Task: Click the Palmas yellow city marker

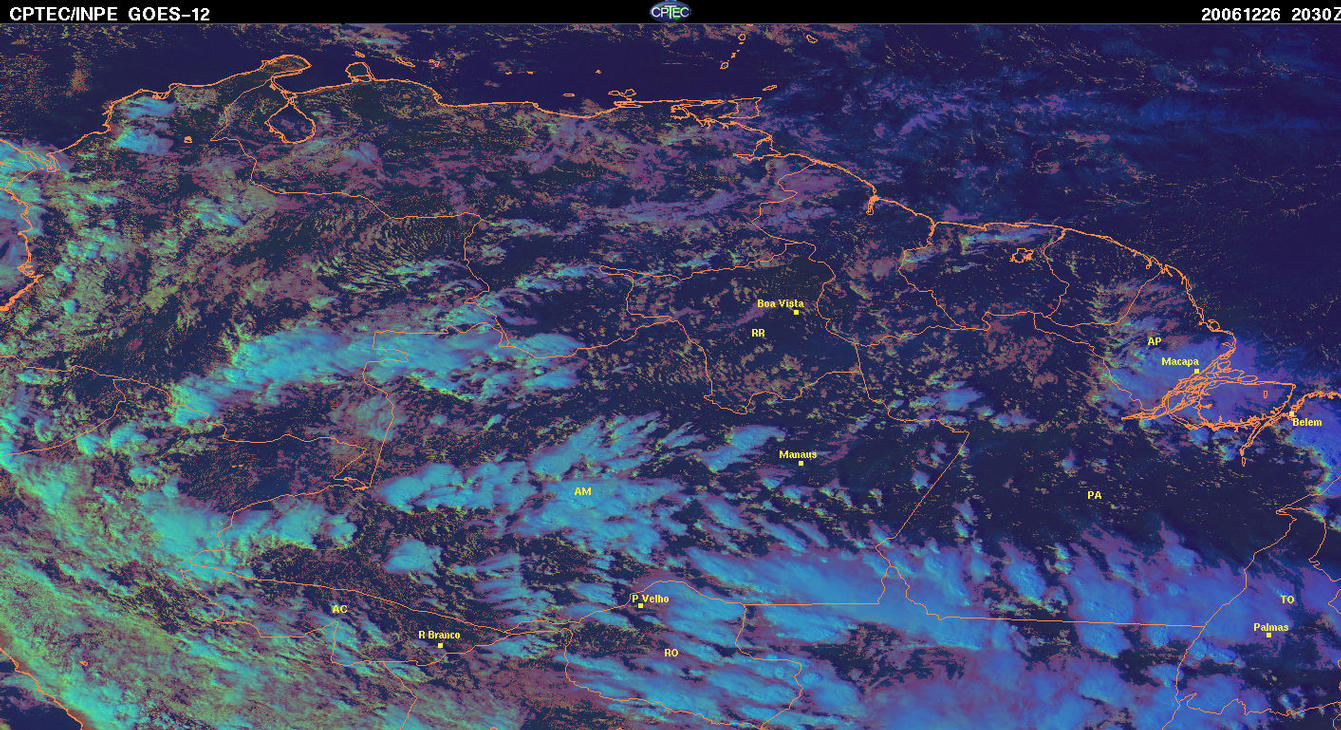Action: [1268, 635]
